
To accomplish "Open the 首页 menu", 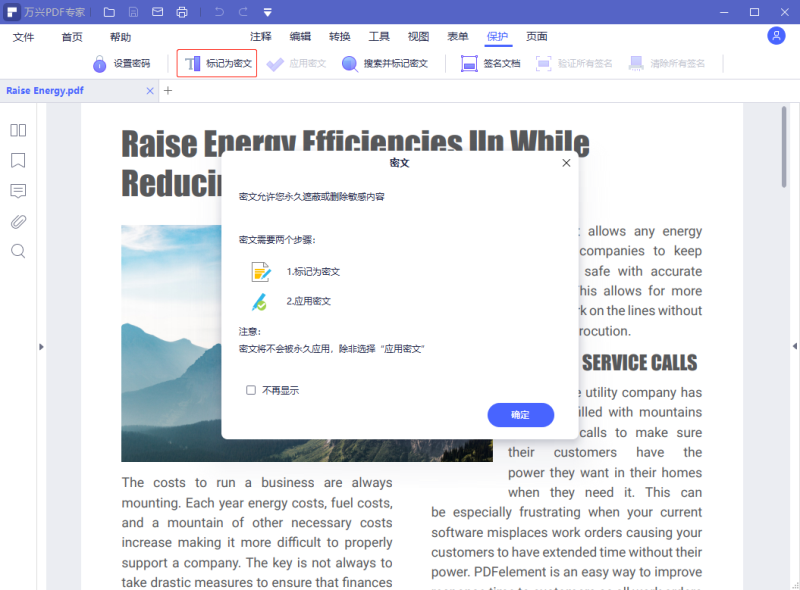I will coord(72,37).
